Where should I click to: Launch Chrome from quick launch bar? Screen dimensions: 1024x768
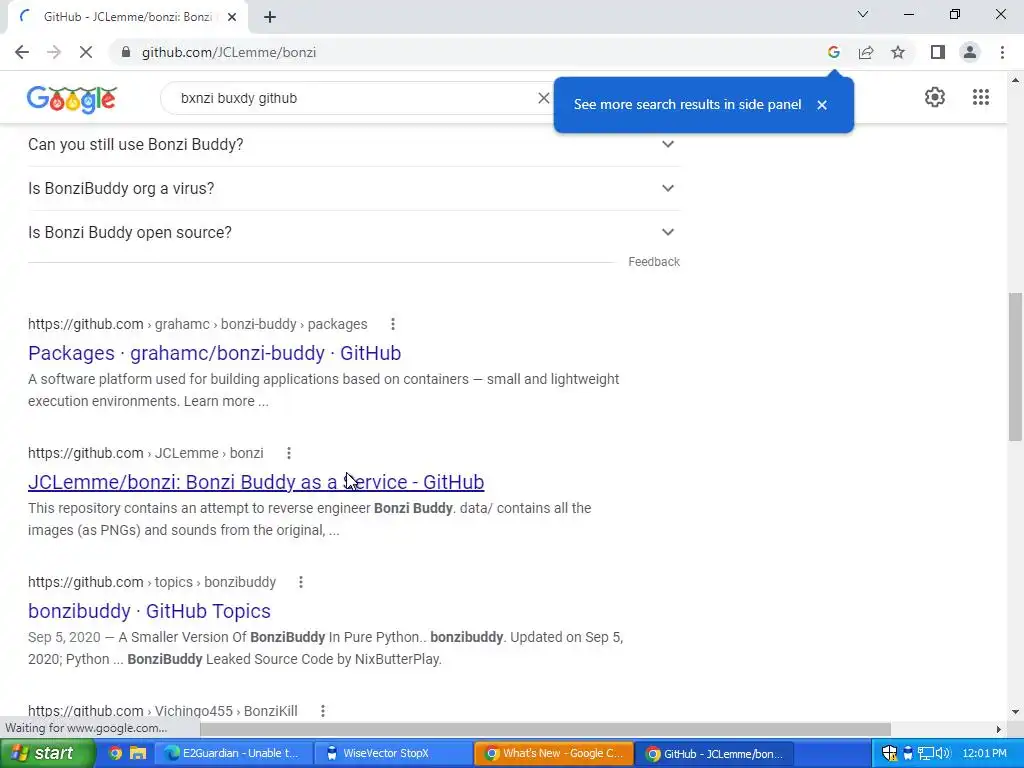pyautogui.click(x=115, y=753)
